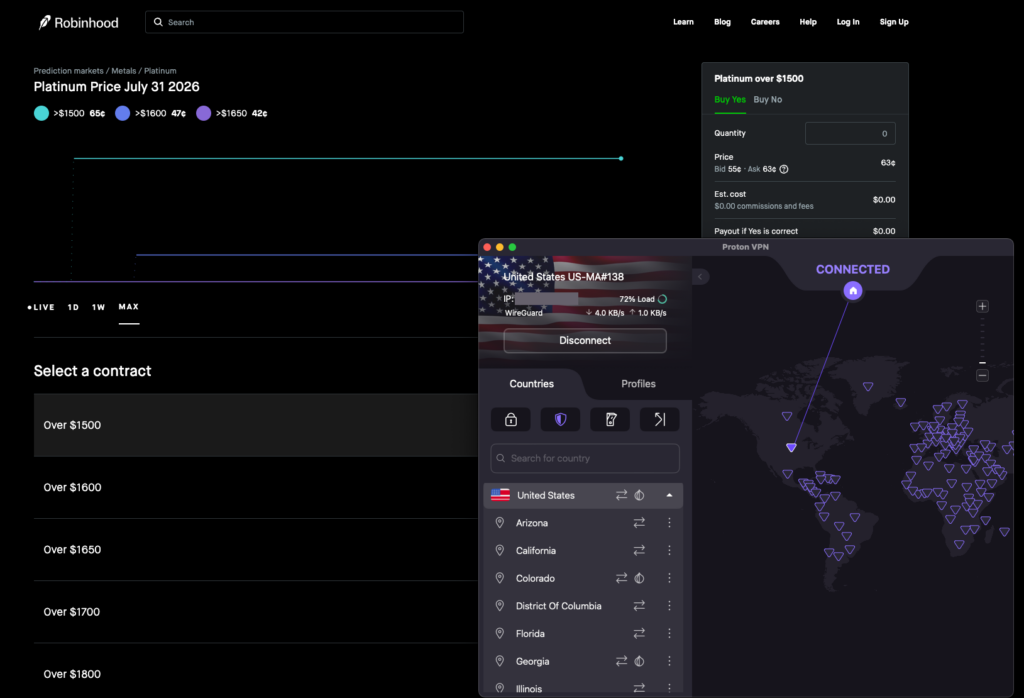
Task: Click the California location pin icon
Action: click(x=500, y=550)
